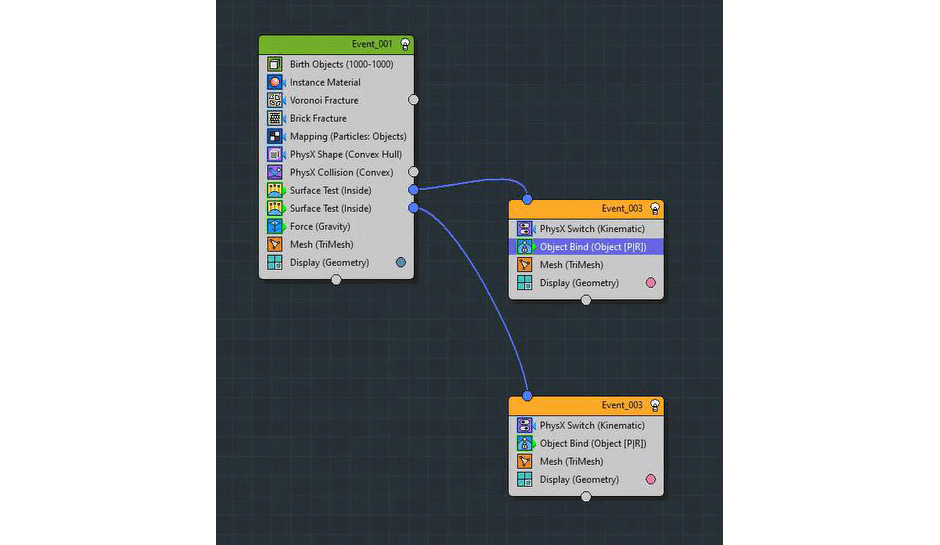Select the Force (Gravity) operator label

321,226
